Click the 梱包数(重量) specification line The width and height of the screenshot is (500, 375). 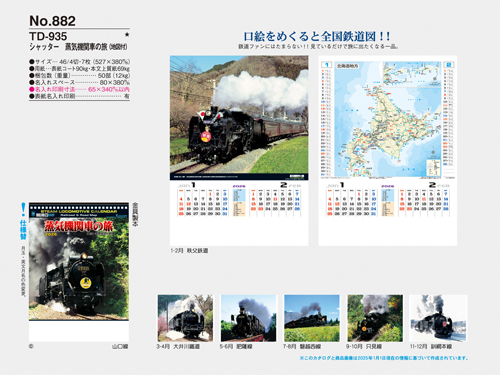pos(79,76)
